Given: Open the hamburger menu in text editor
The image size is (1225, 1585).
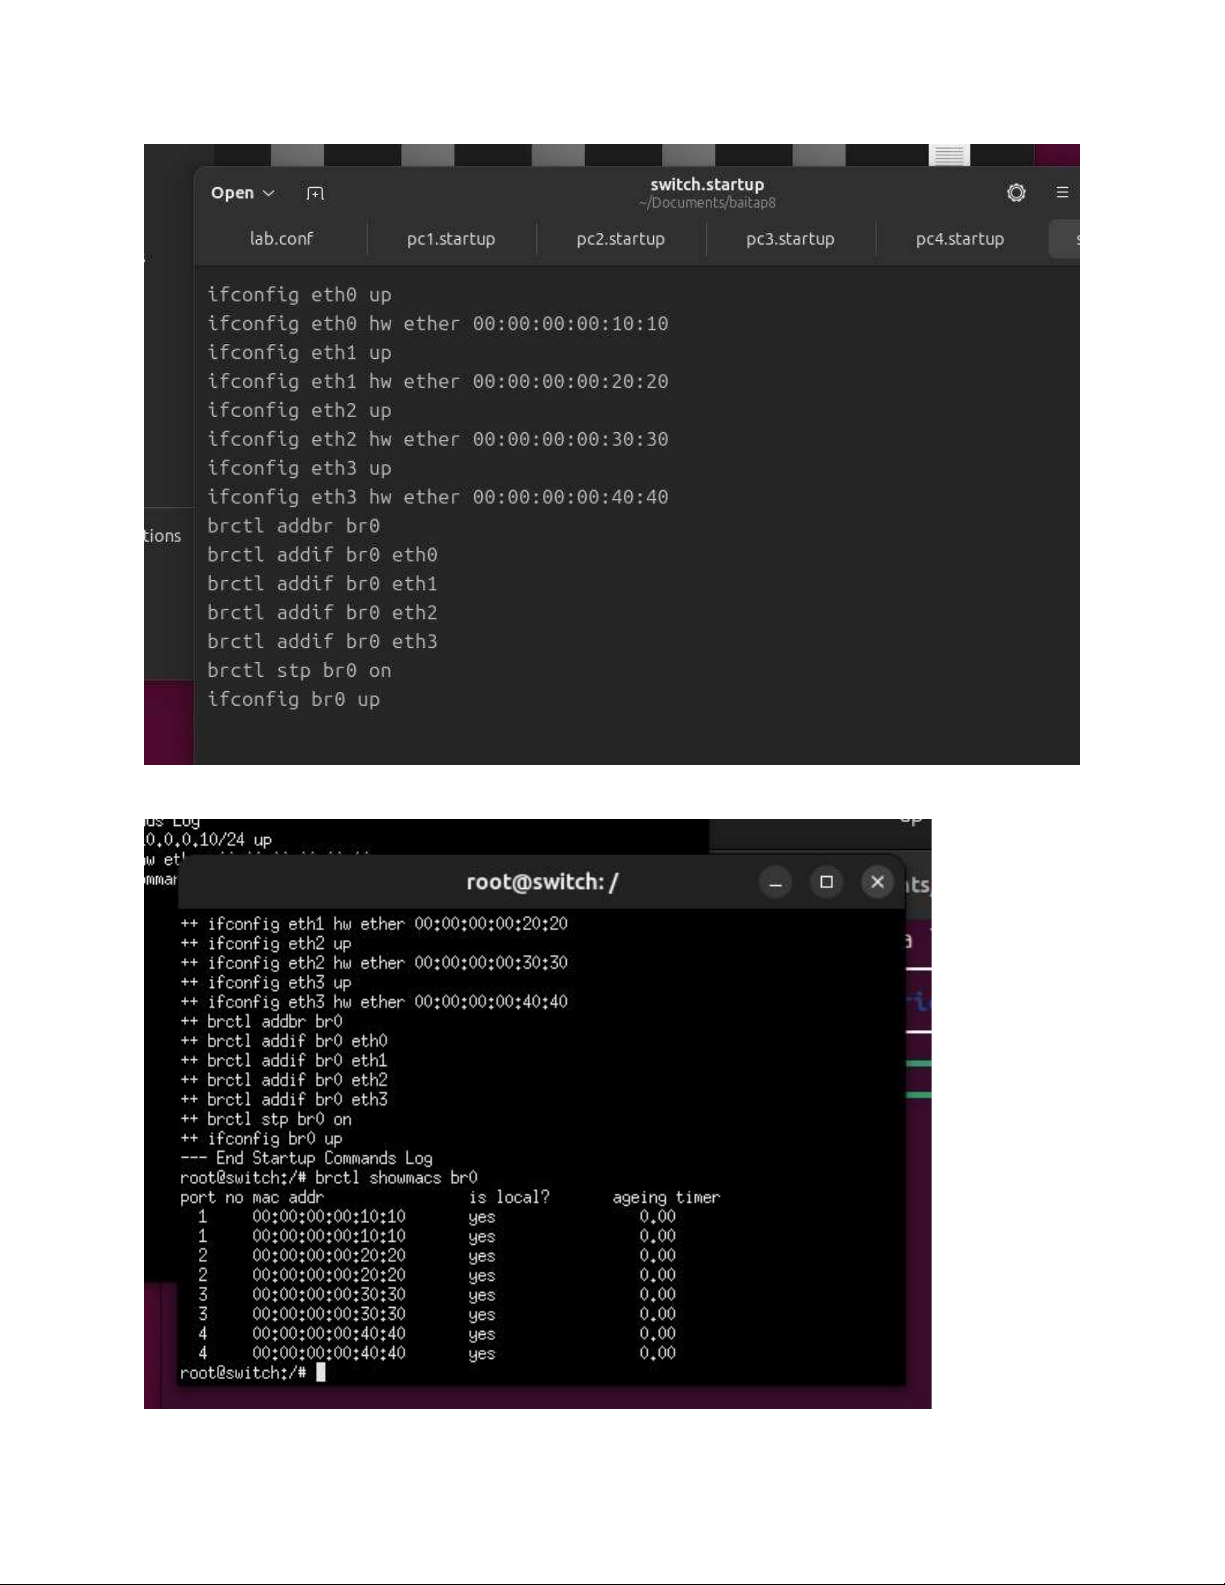Looking at the screenshot, I should click(x=1062, y=192).
